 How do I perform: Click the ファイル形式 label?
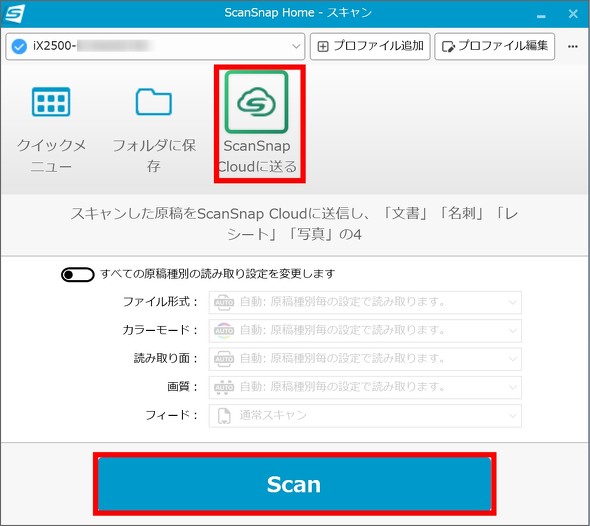160,302
